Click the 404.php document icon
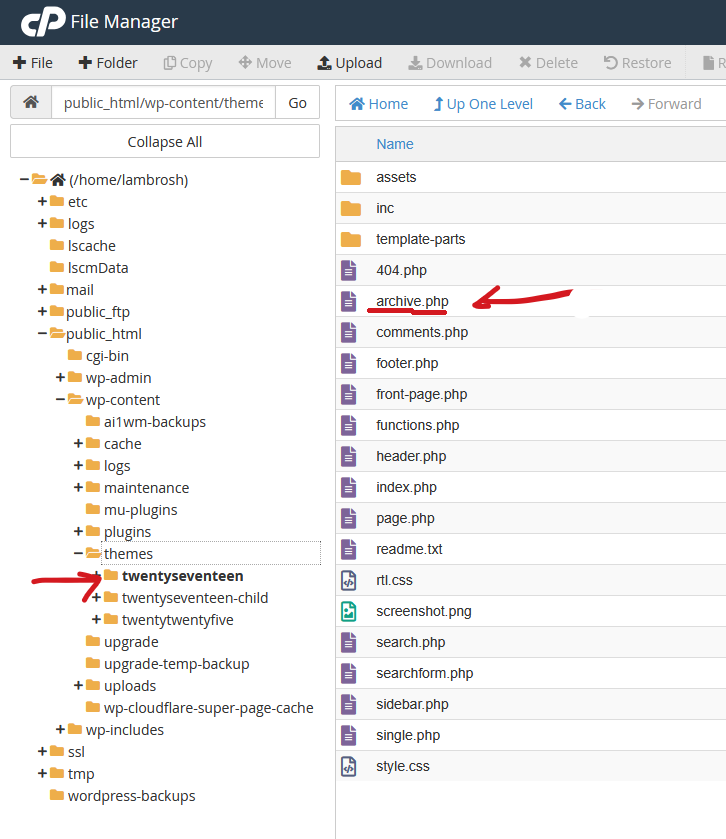 click(349, 270)
